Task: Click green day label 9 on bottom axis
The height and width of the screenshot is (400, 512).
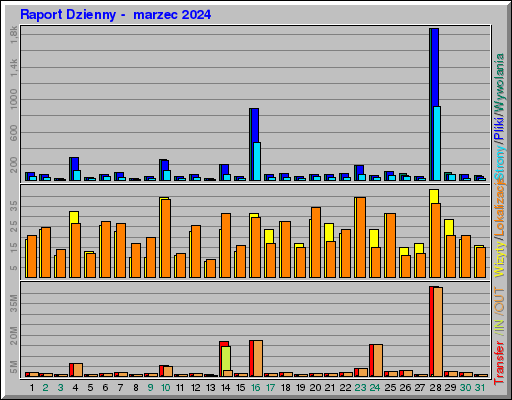Action: pyautogui.click(x=150, y=388)
